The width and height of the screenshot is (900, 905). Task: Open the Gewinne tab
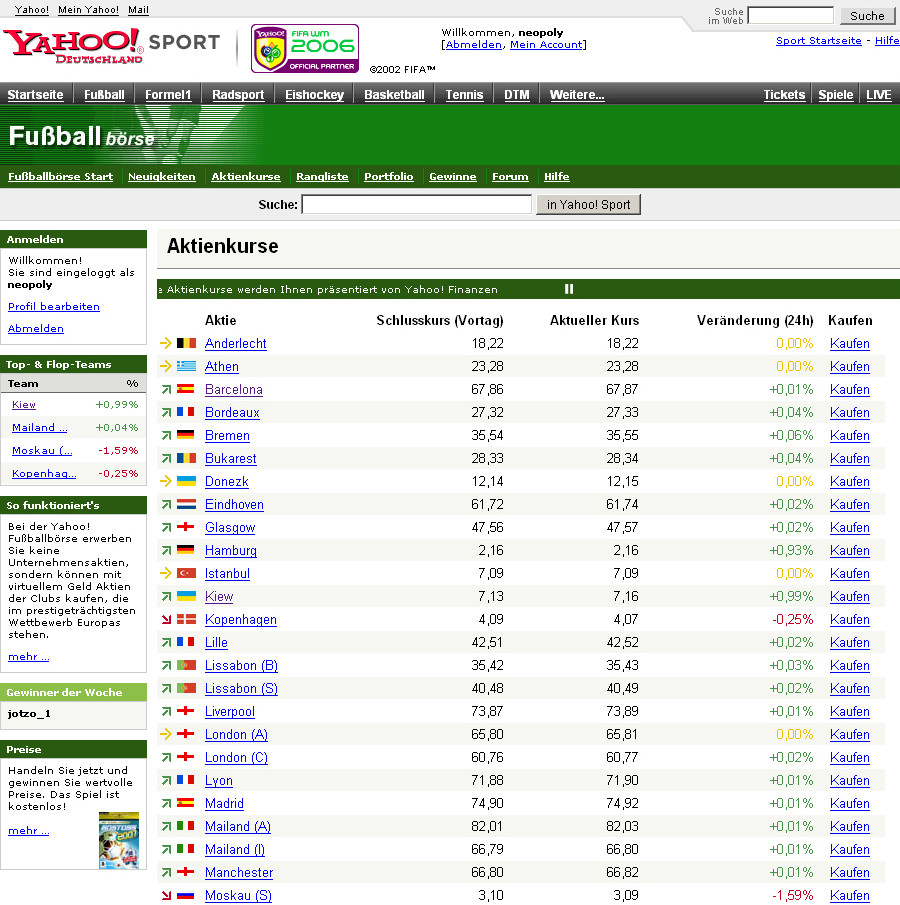pos(453,177)
